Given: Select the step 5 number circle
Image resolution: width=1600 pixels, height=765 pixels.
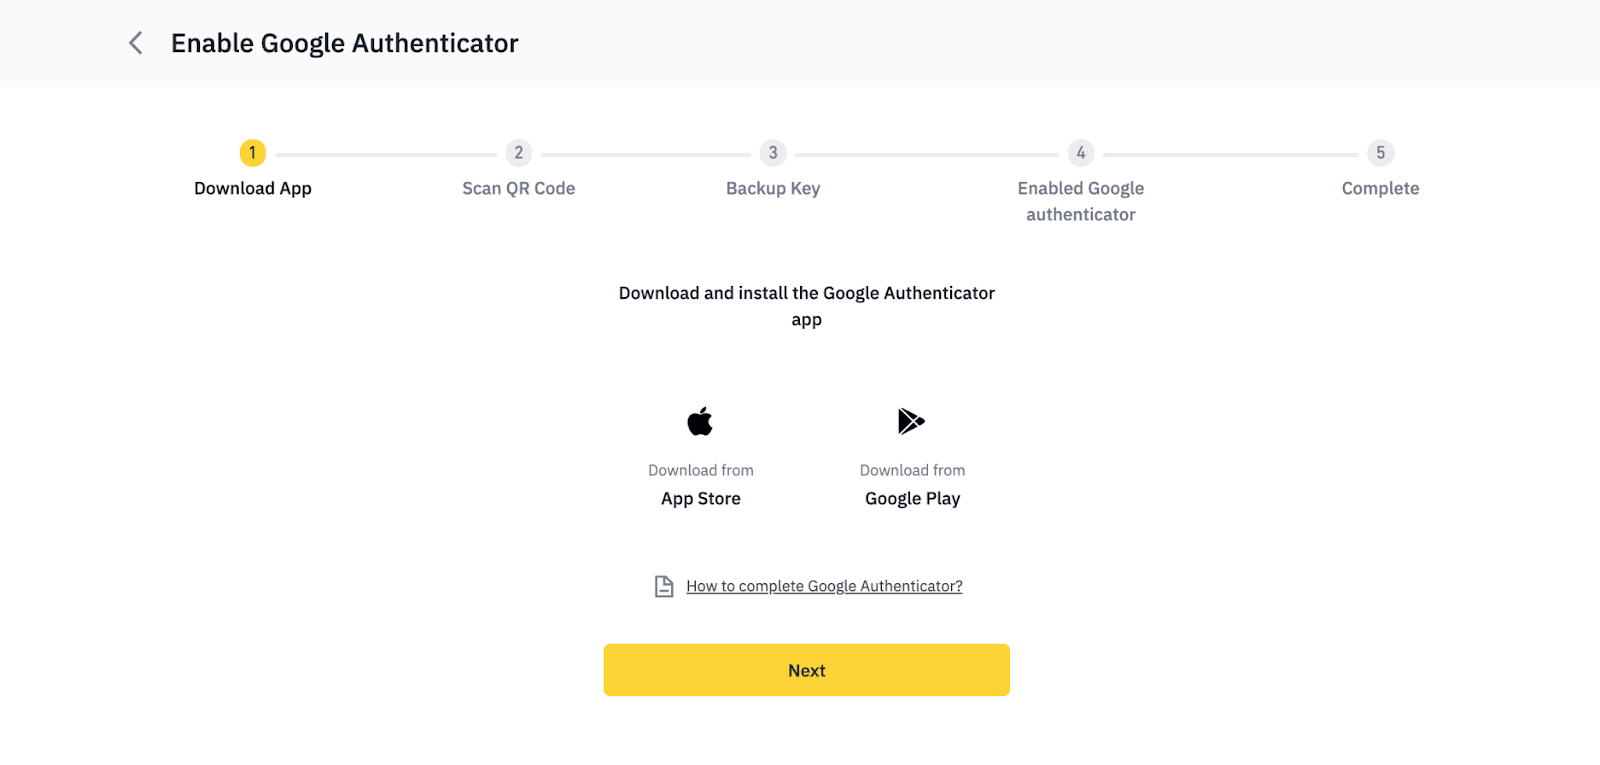Looking at the screenshot, I should click(1380, 153).
